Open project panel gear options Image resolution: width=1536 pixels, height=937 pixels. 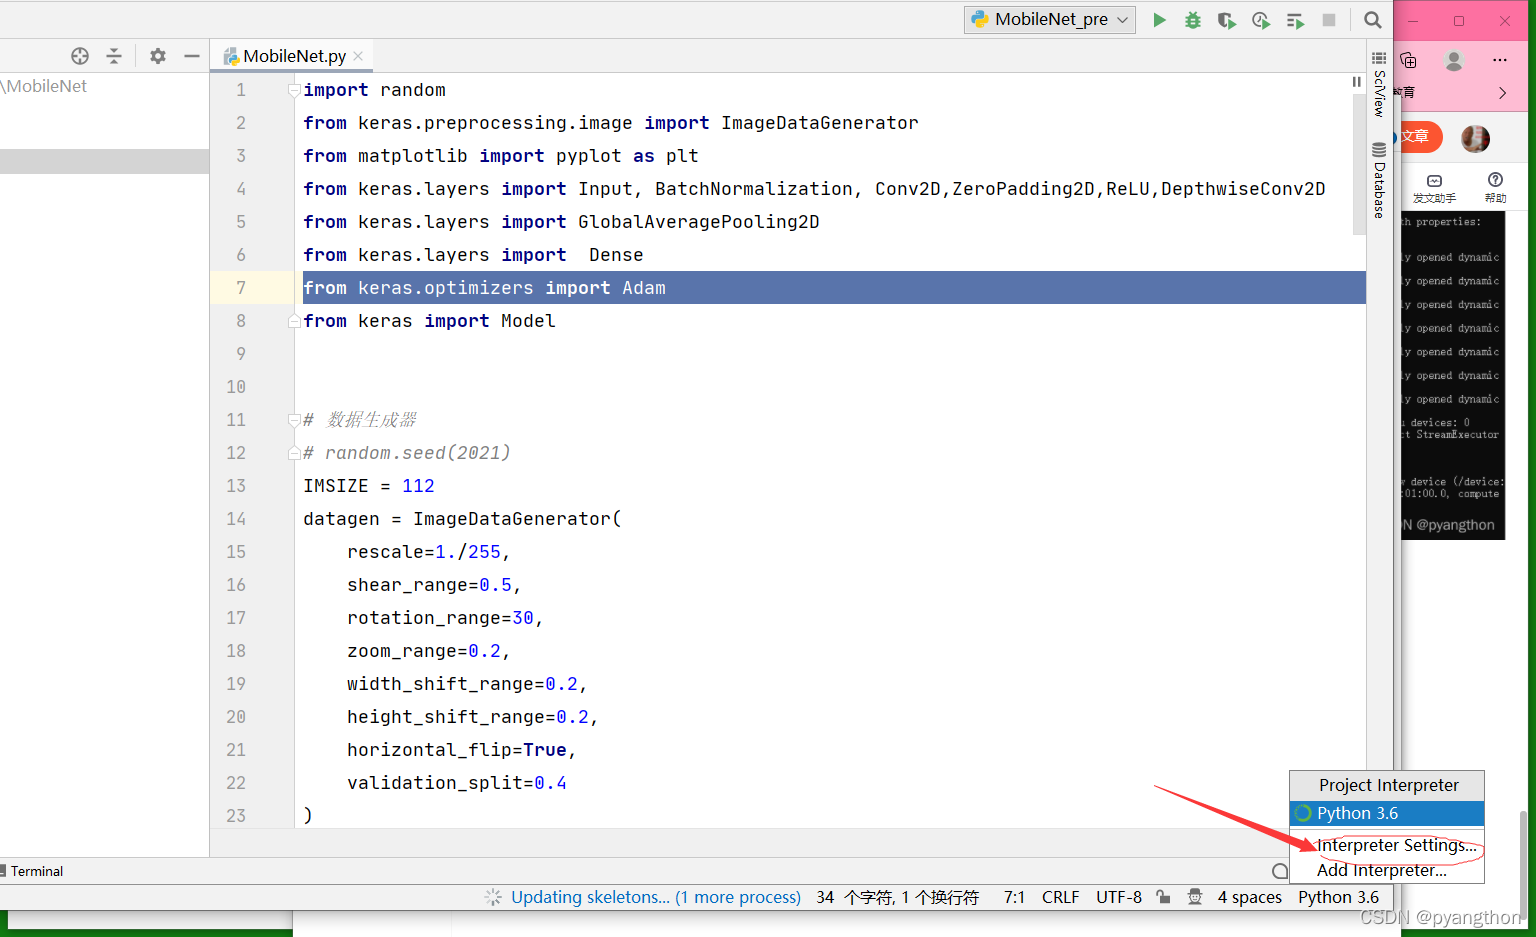pos(158,56)
